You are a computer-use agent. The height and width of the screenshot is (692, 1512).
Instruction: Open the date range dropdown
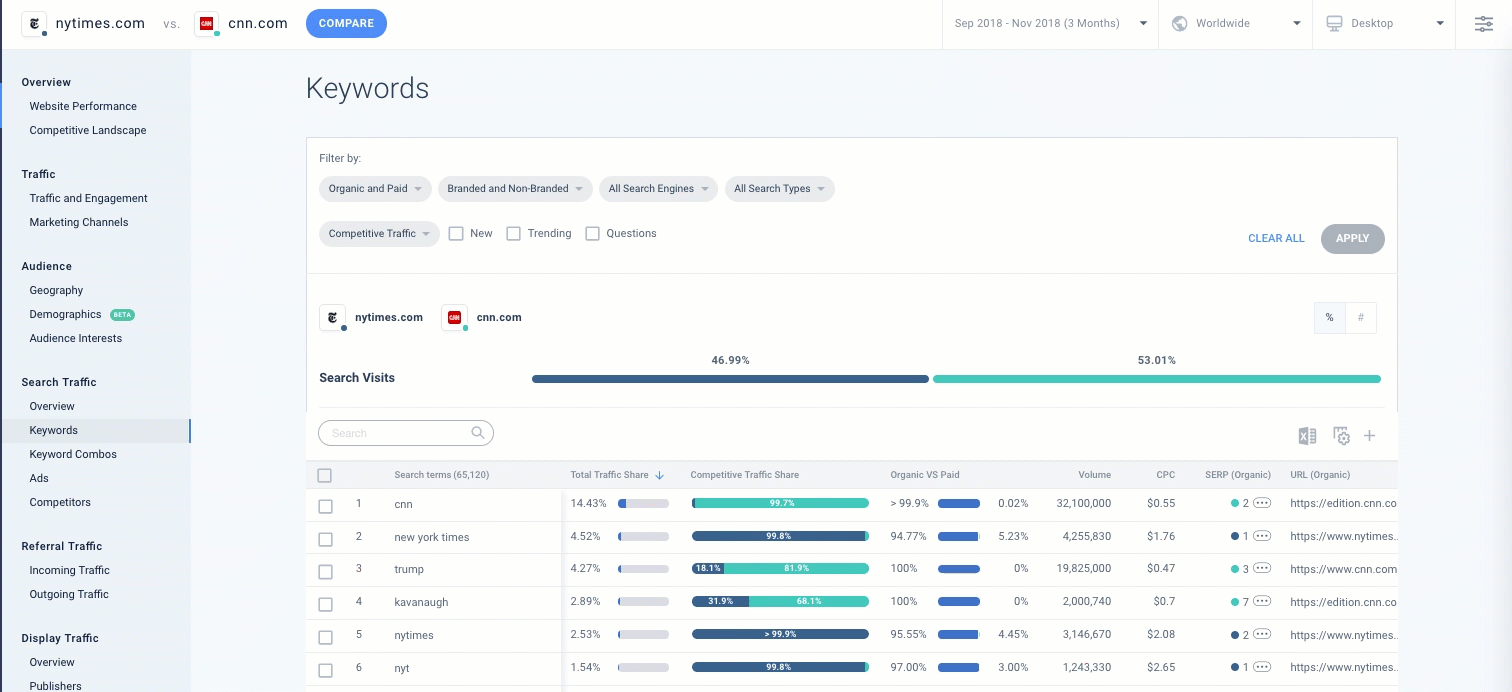1050,23
